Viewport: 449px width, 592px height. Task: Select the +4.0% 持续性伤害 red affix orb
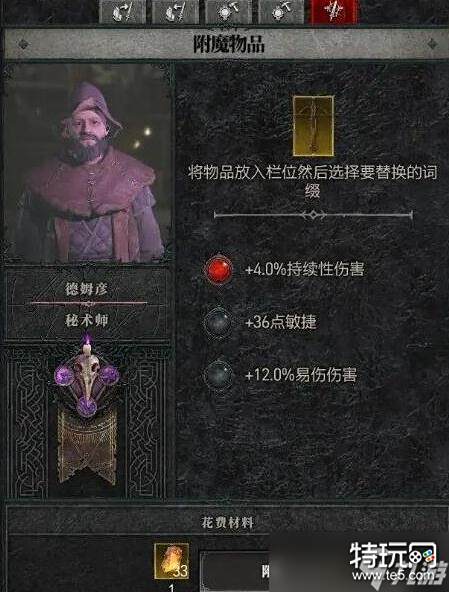click(218, 270)
